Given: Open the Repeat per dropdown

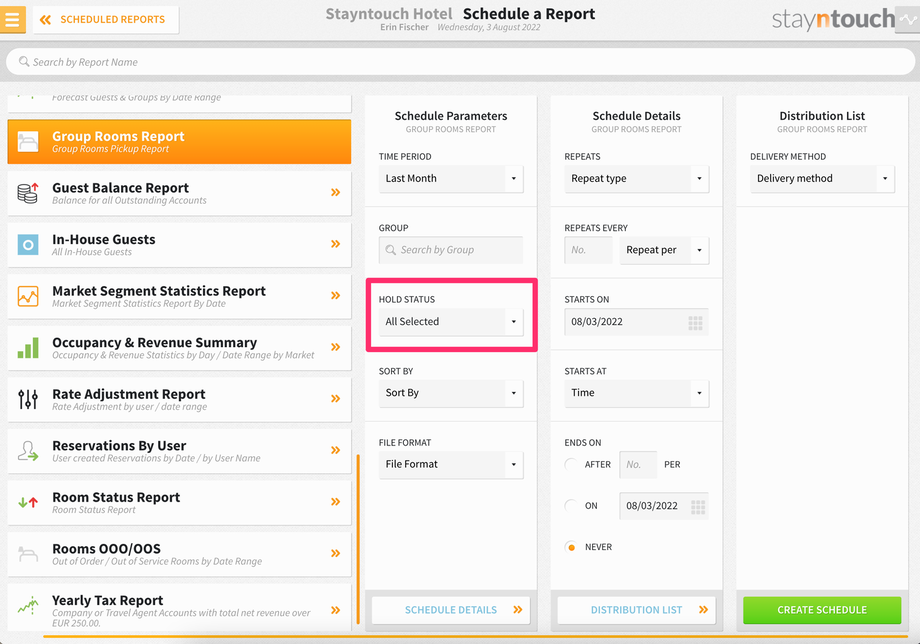Looking at the screenshot, I should pyautogui.click(x=664, y=250).
